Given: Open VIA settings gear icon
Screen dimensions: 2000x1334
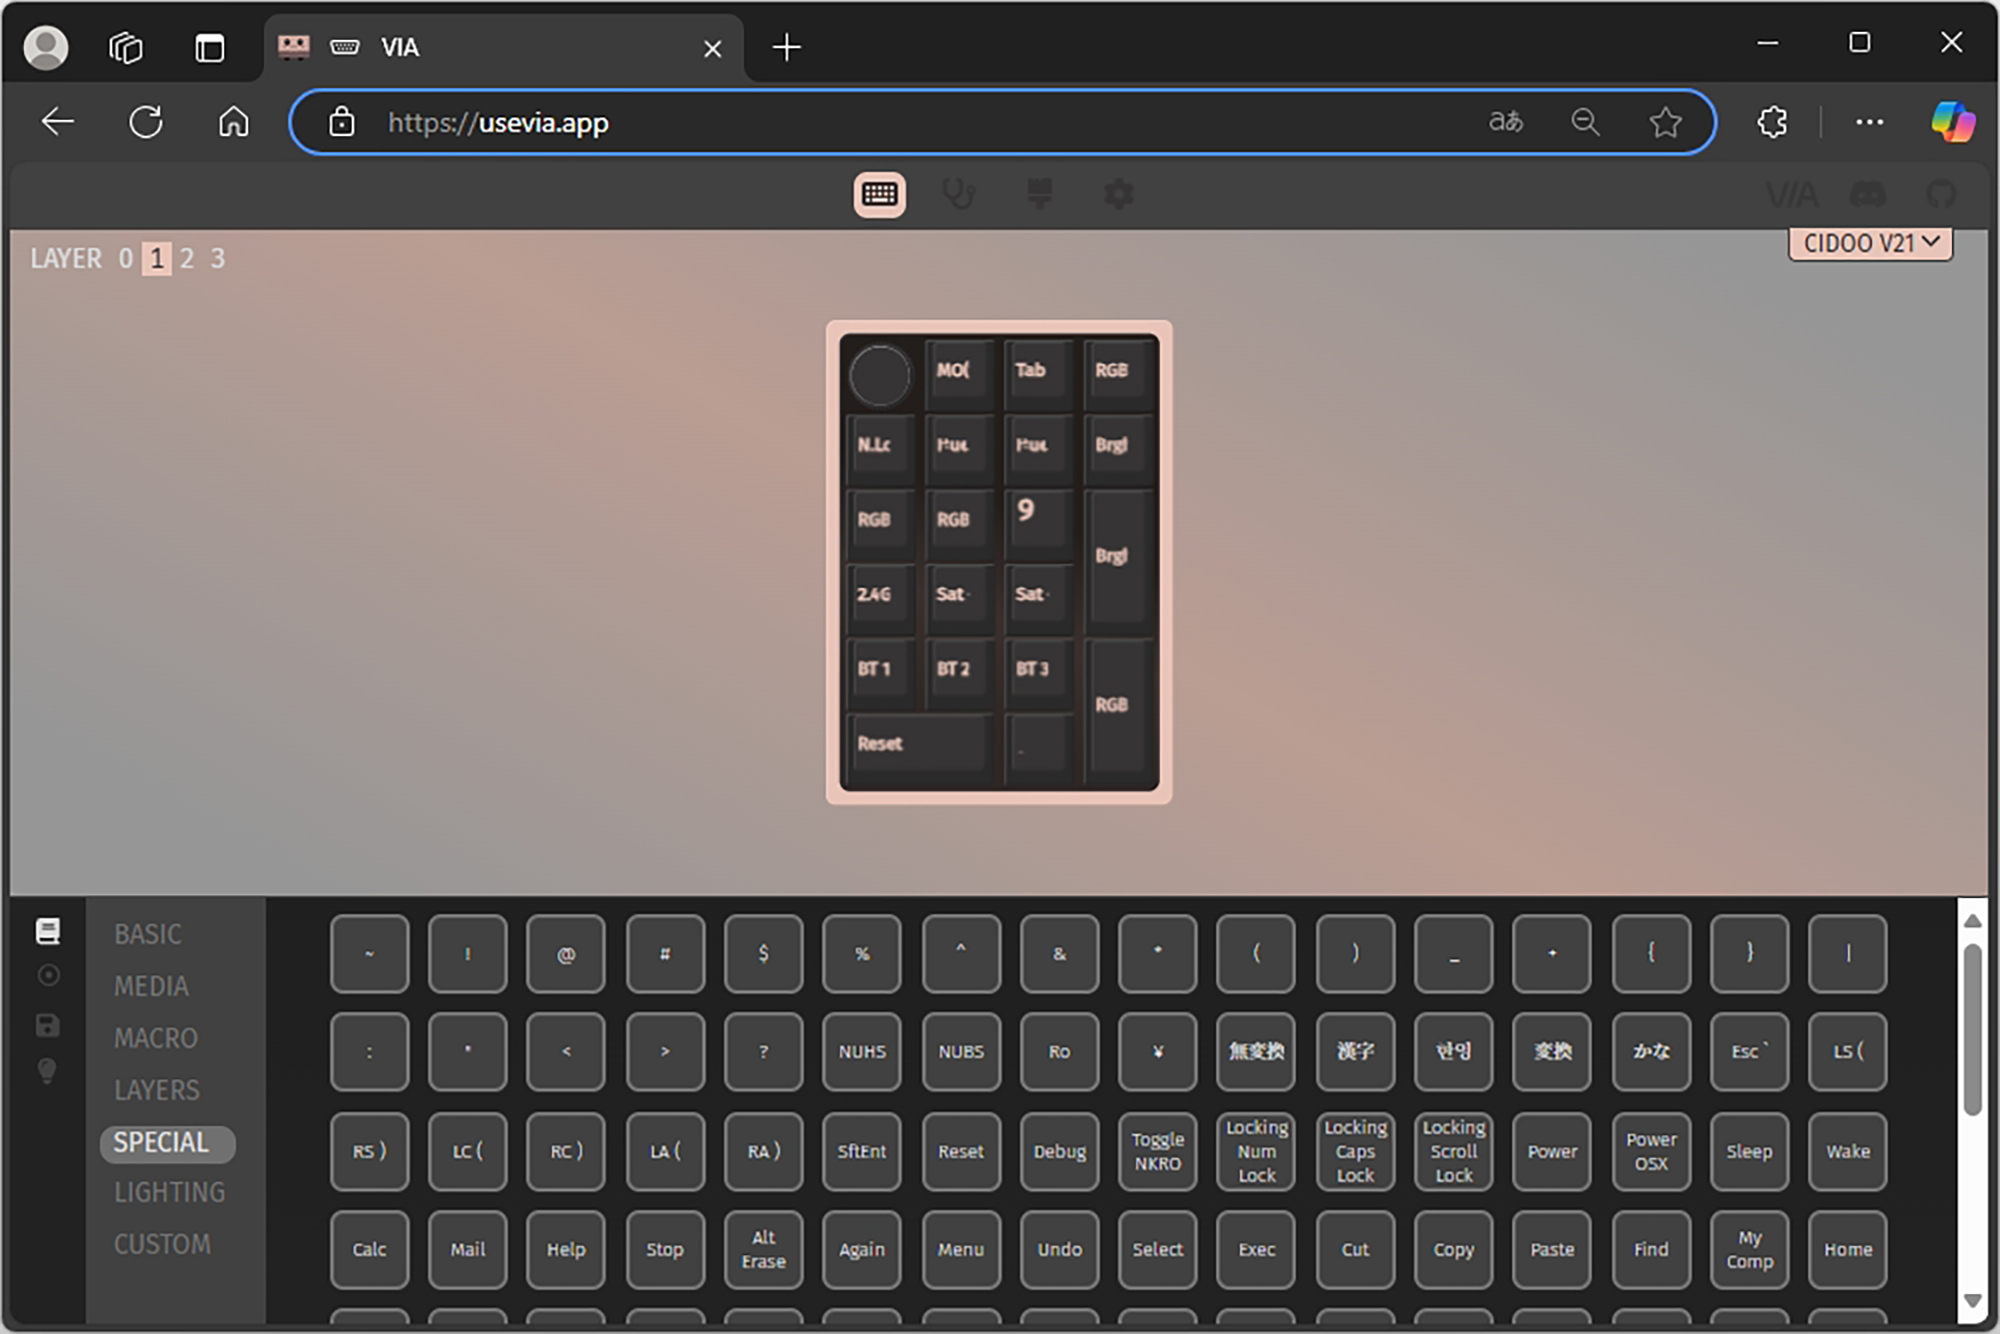Looking at the screenshot, I should coord(1119,194).
